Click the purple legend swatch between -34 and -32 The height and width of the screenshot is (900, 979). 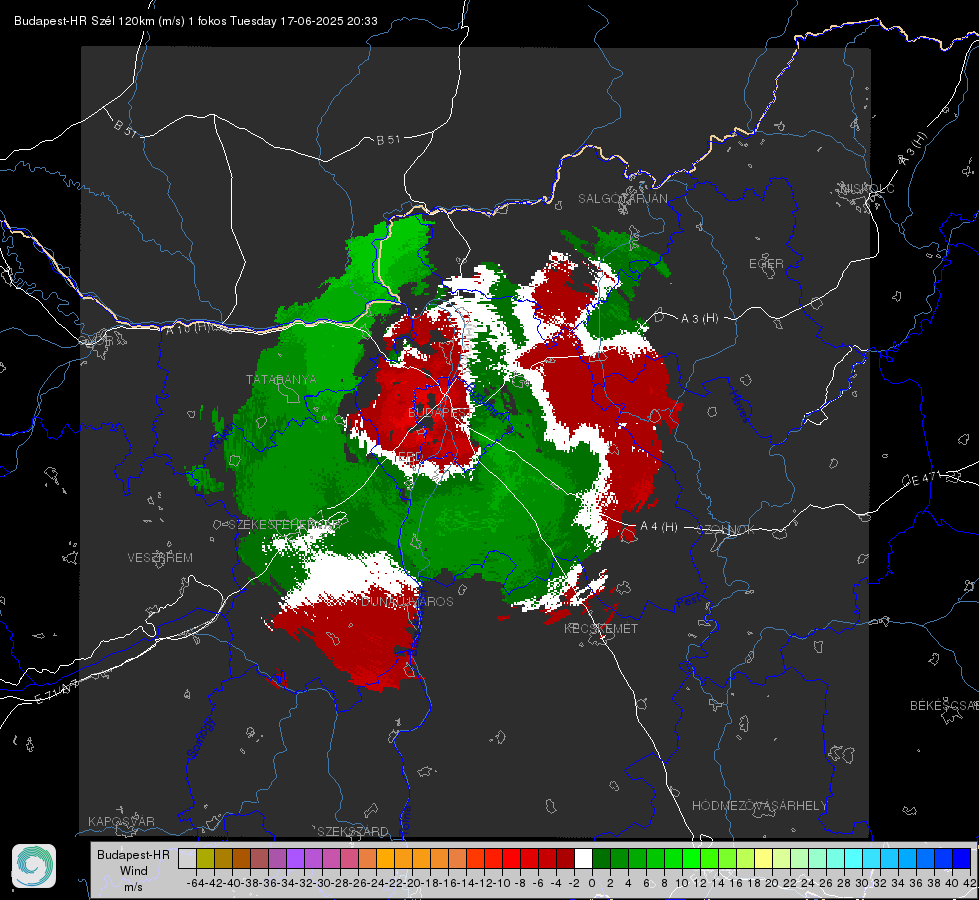point(295,858)
